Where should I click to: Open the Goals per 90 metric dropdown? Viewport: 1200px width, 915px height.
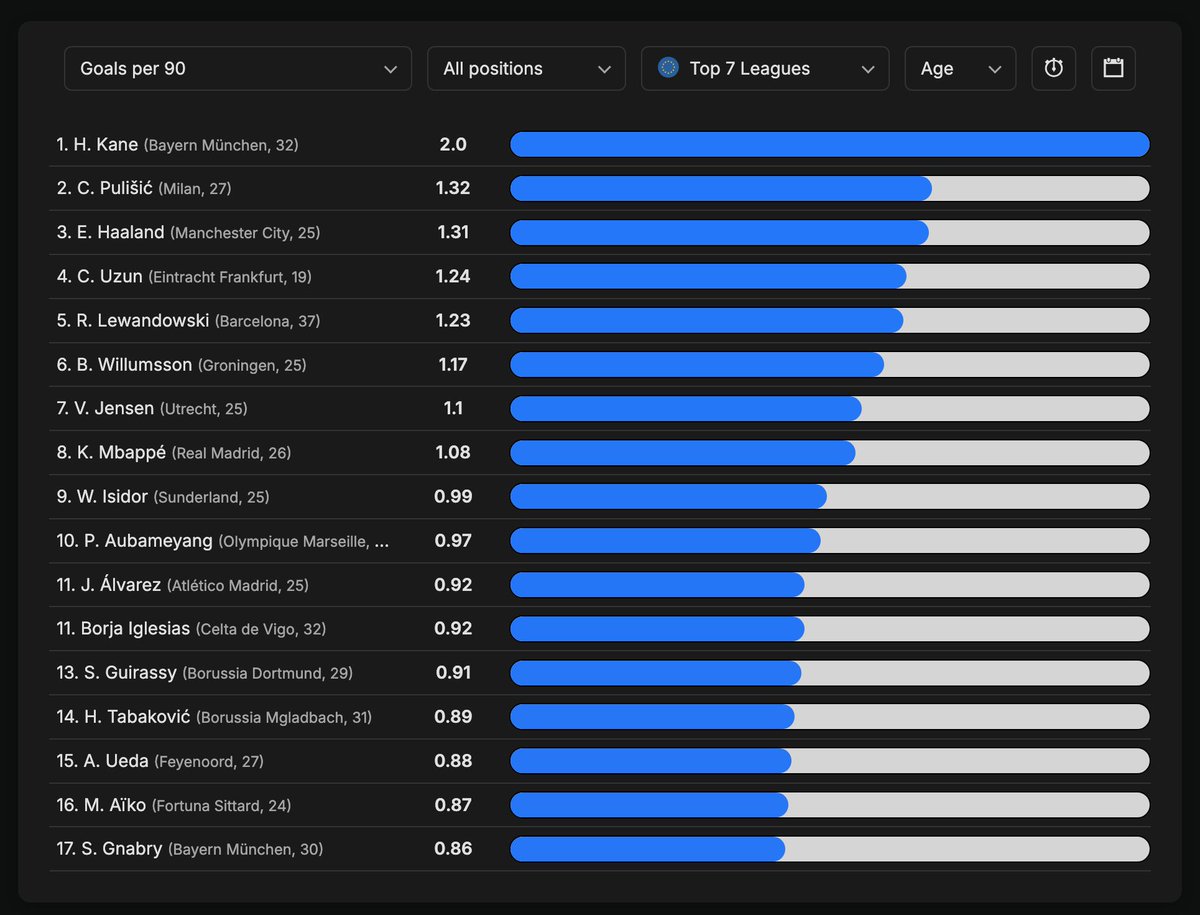tap(238, 69)
